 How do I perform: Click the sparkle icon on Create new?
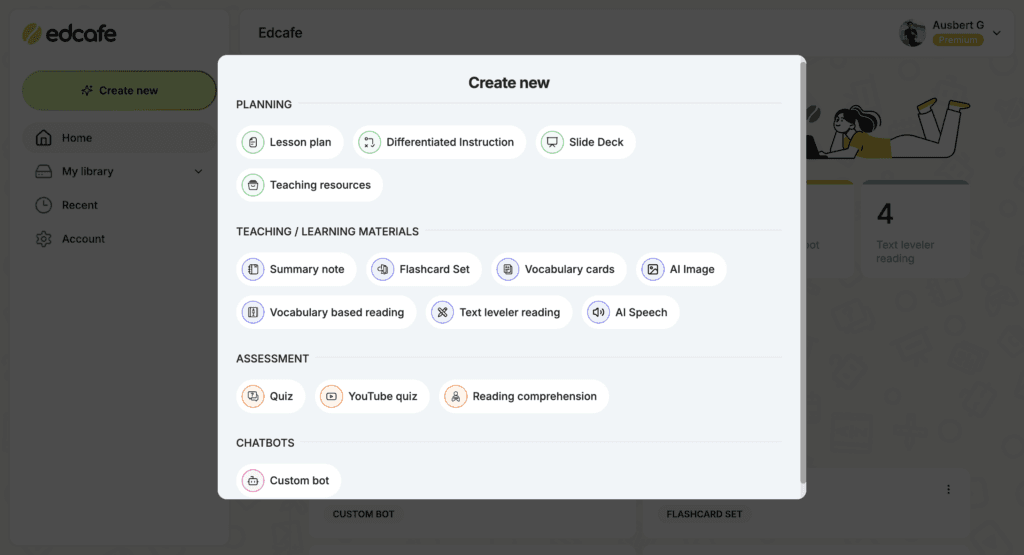87,91
